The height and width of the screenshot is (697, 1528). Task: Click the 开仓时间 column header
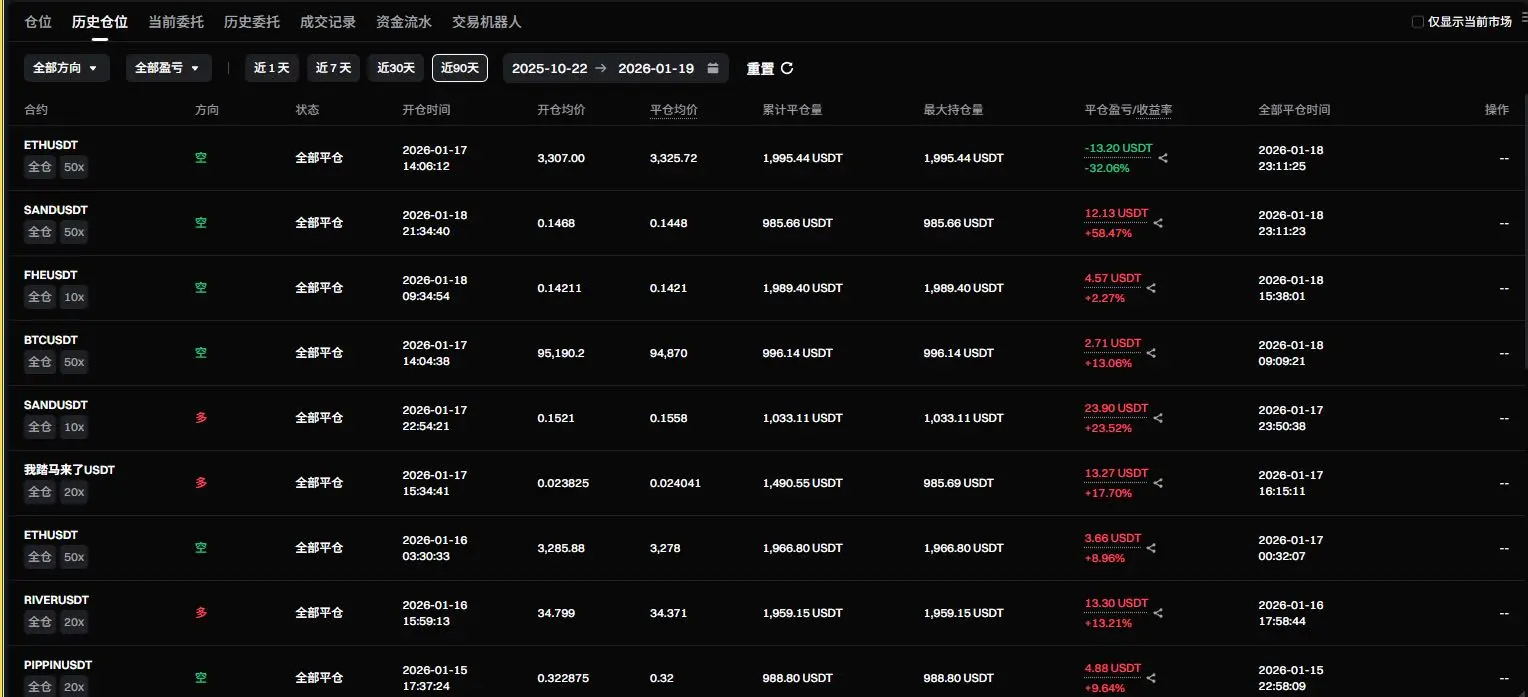pos(426,109)
